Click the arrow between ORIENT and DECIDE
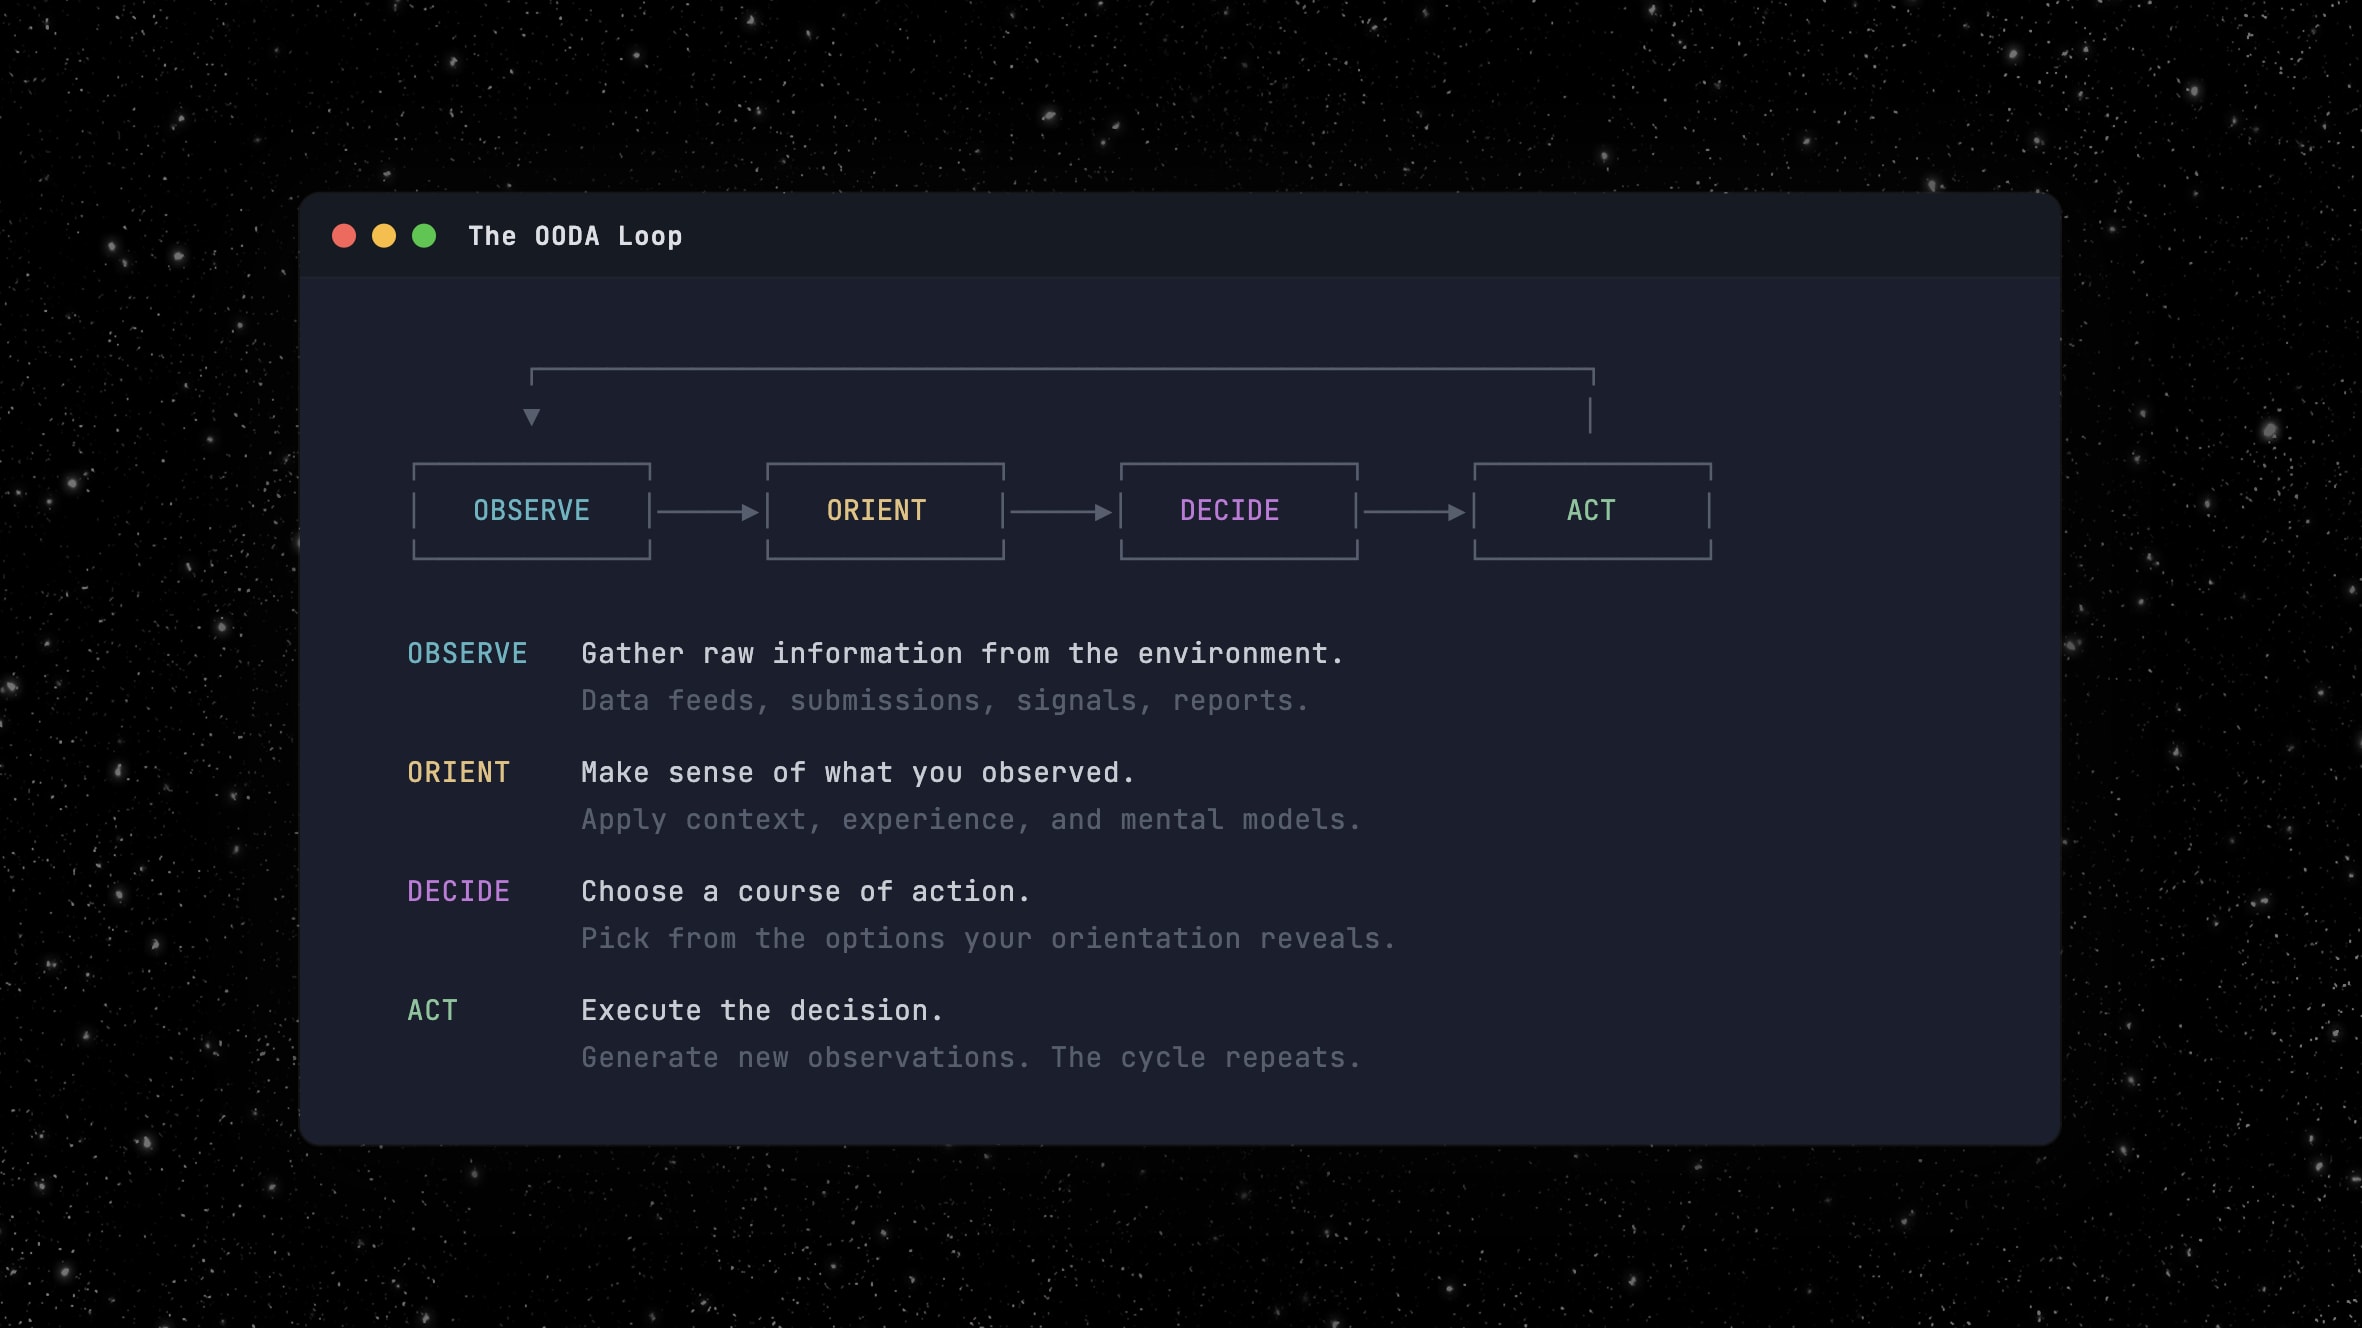 point(1061,512)
